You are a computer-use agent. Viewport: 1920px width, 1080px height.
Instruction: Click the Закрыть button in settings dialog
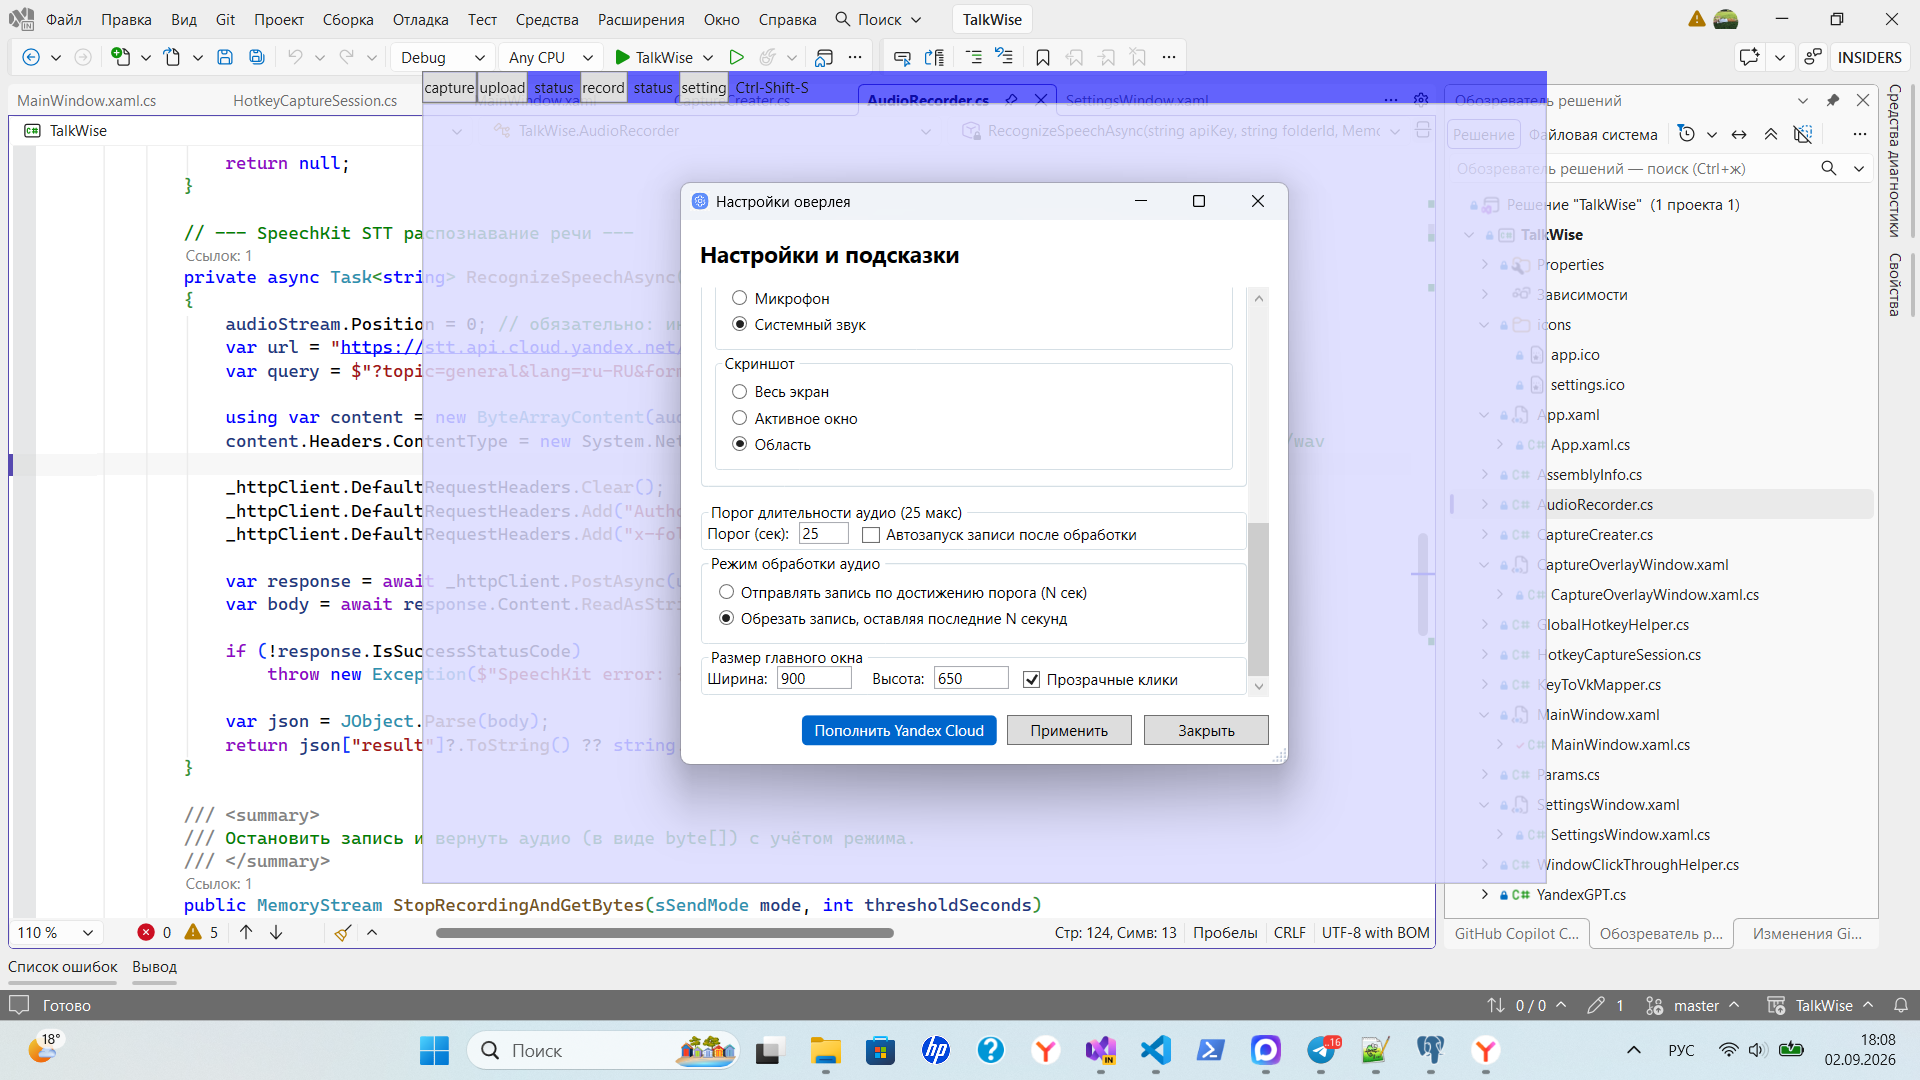[x=1206, y=731]
